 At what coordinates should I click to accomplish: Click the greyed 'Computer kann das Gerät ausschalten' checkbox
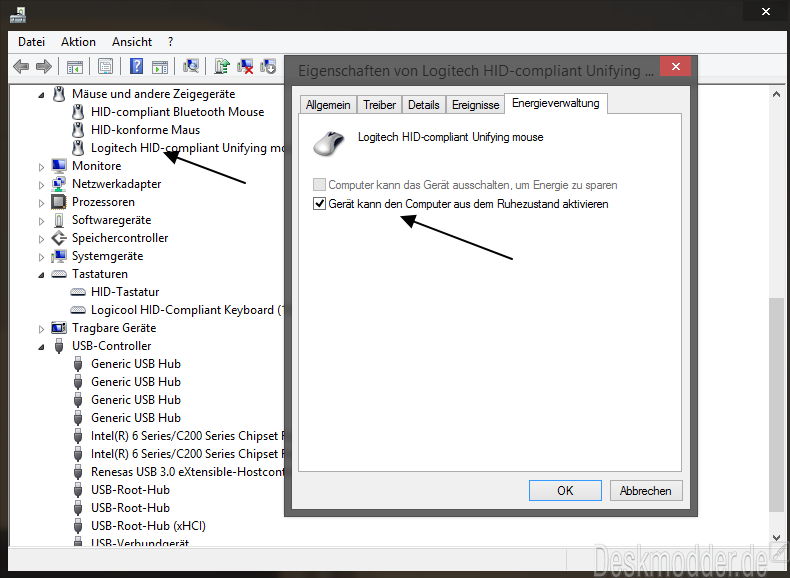pyautogui.click(x=319, y=184)
